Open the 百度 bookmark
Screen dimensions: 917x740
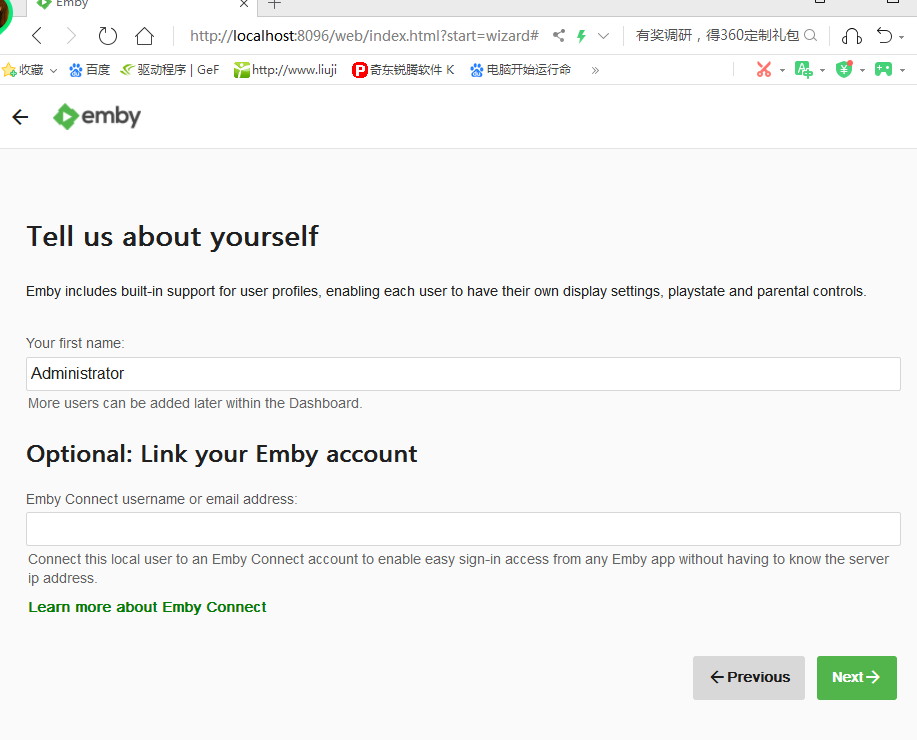[x=89, y=70]
